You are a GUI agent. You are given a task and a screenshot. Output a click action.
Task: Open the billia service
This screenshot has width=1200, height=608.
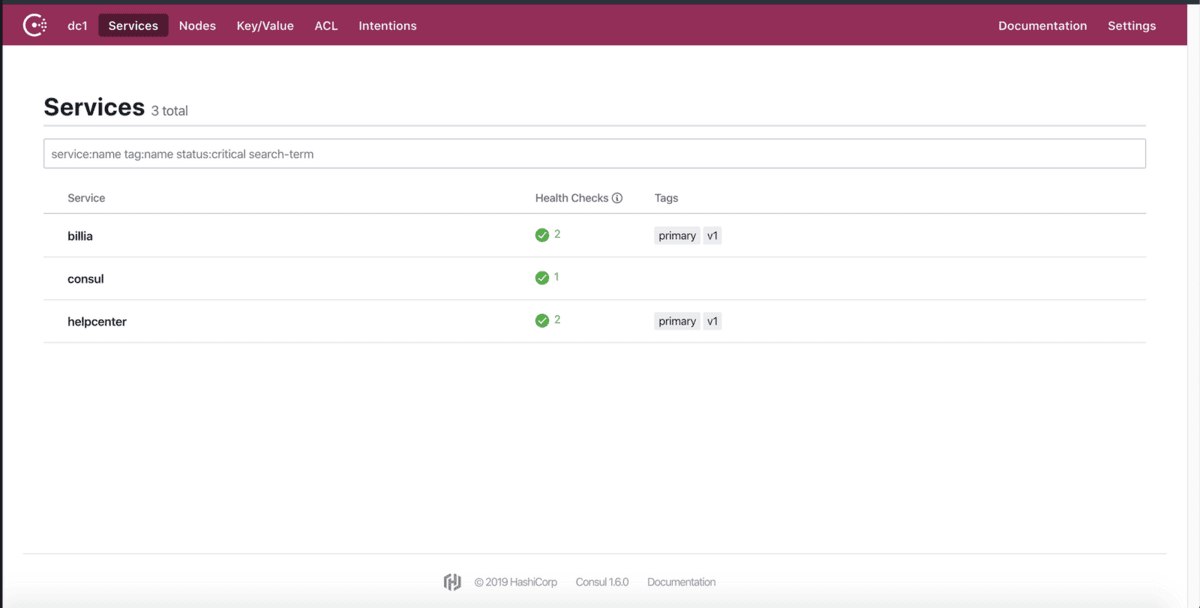[x=80, y=236]
